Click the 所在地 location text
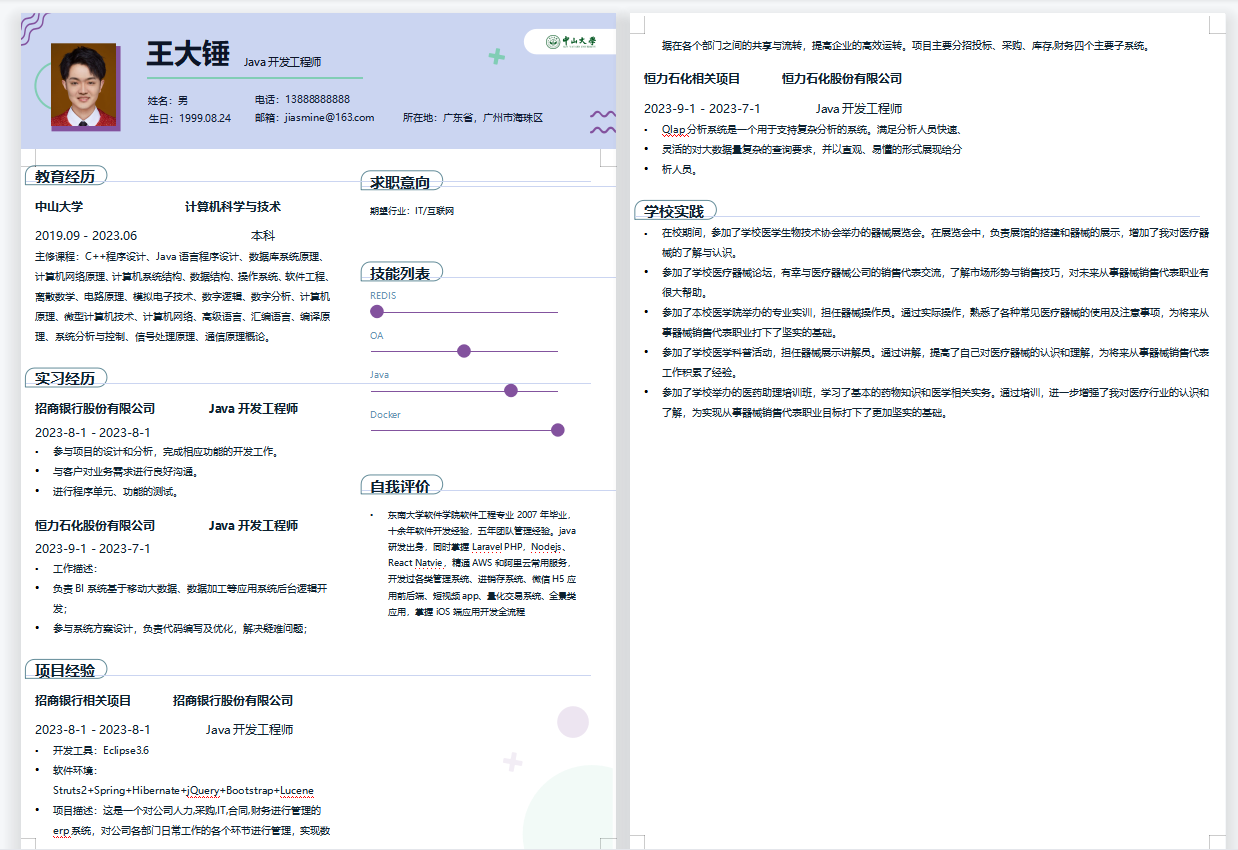Screen dimensions: 1238x850 coord(472,118)
